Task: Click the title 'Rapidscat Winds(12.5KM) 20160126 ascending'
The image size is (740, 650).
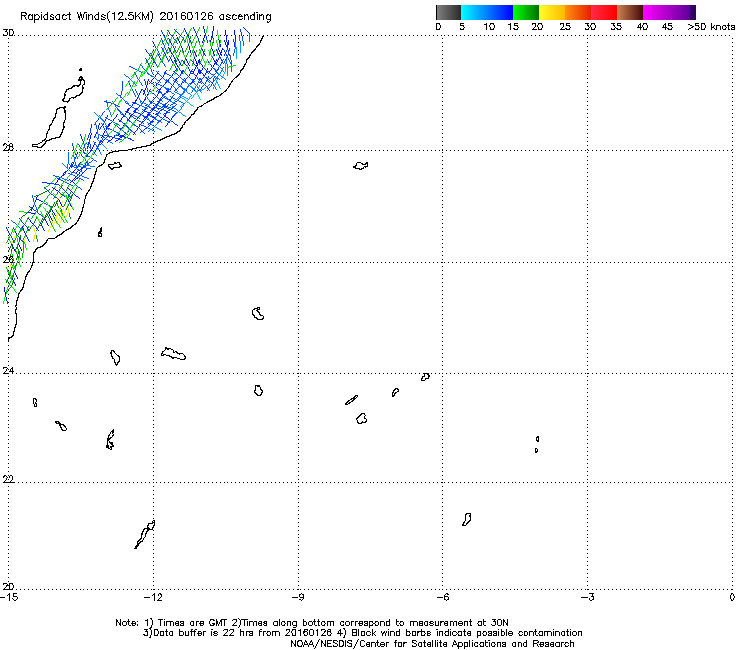Action: pos(146,17)
